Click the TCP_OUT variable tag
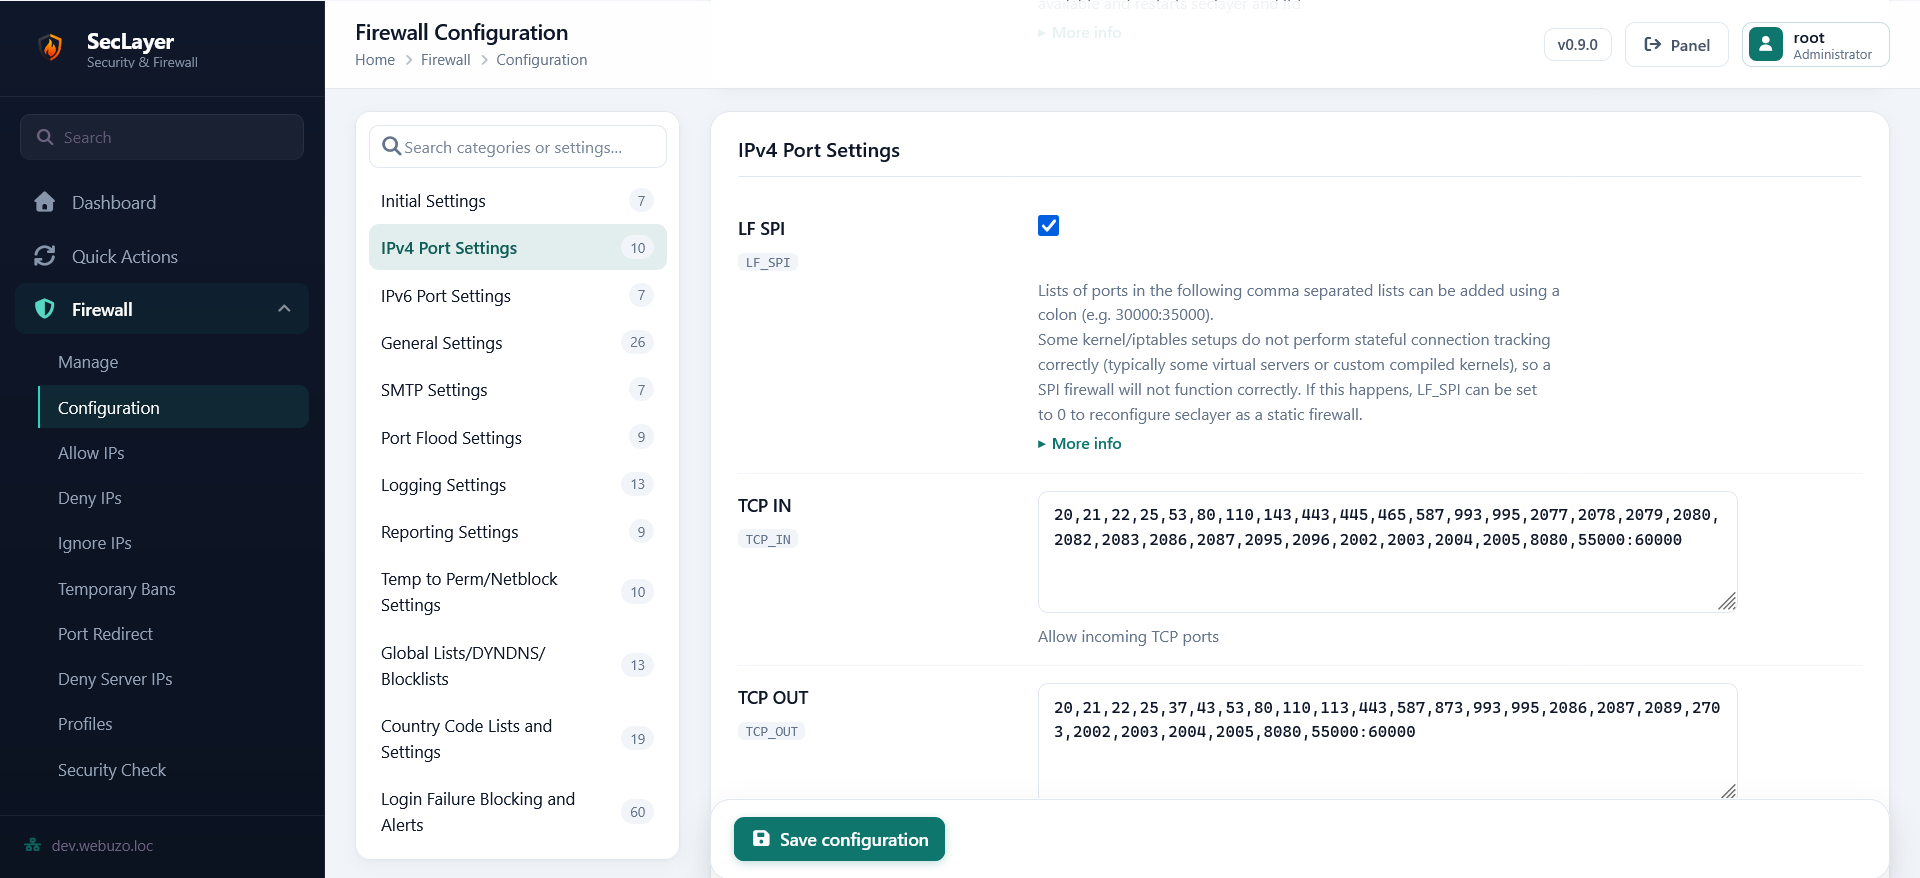This screenshot has height=878, width=1920. (x=772, y=731)
